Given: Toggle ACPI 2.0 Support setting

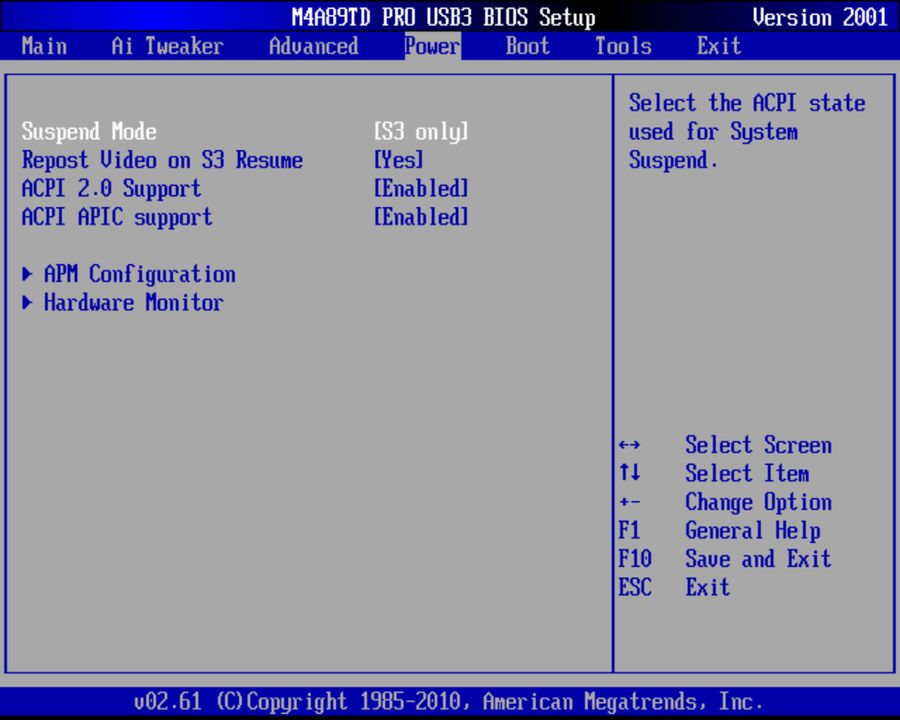Looking at the screenshot, I should point(421,188).
